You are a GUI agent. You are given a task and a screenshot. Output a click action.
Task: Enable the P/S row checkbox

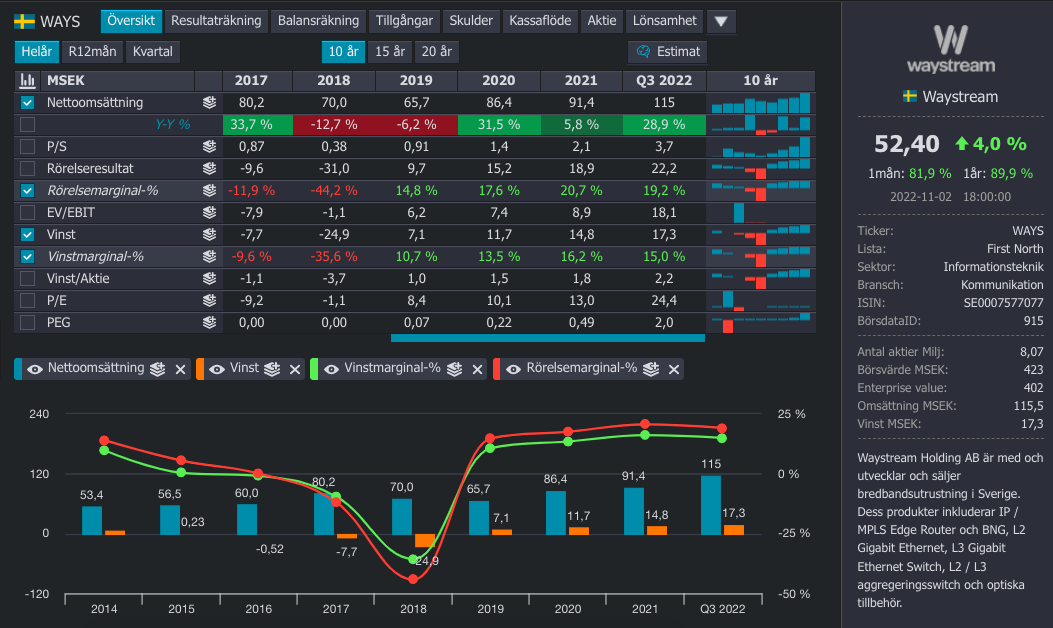(28, 146)
